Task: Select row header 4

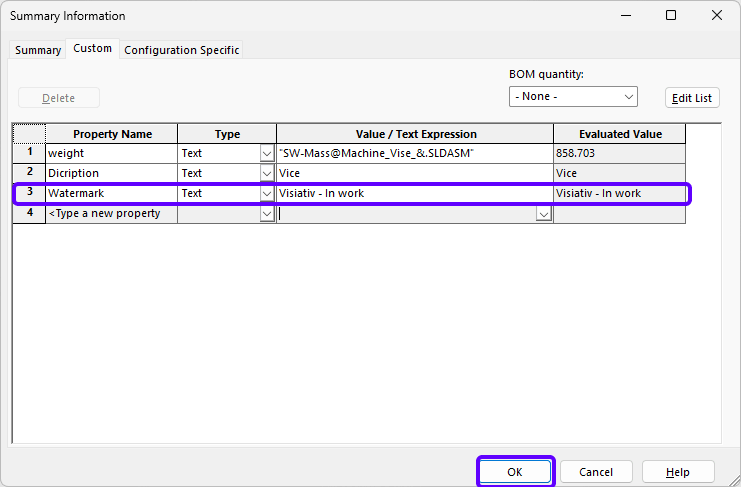Action: point(29,213)
